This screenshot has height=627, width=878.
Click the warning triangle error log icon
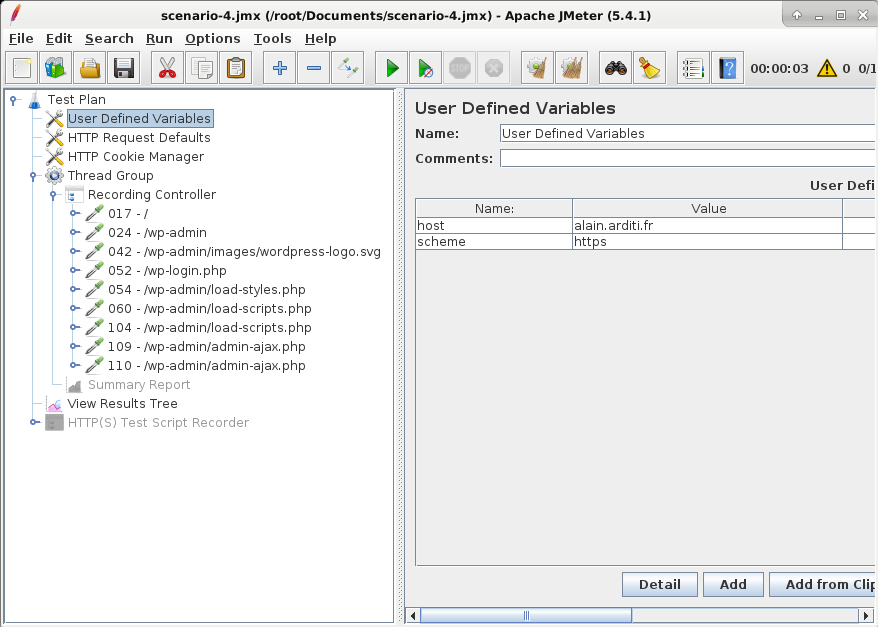pyautogui.click(x=826, y=68)
